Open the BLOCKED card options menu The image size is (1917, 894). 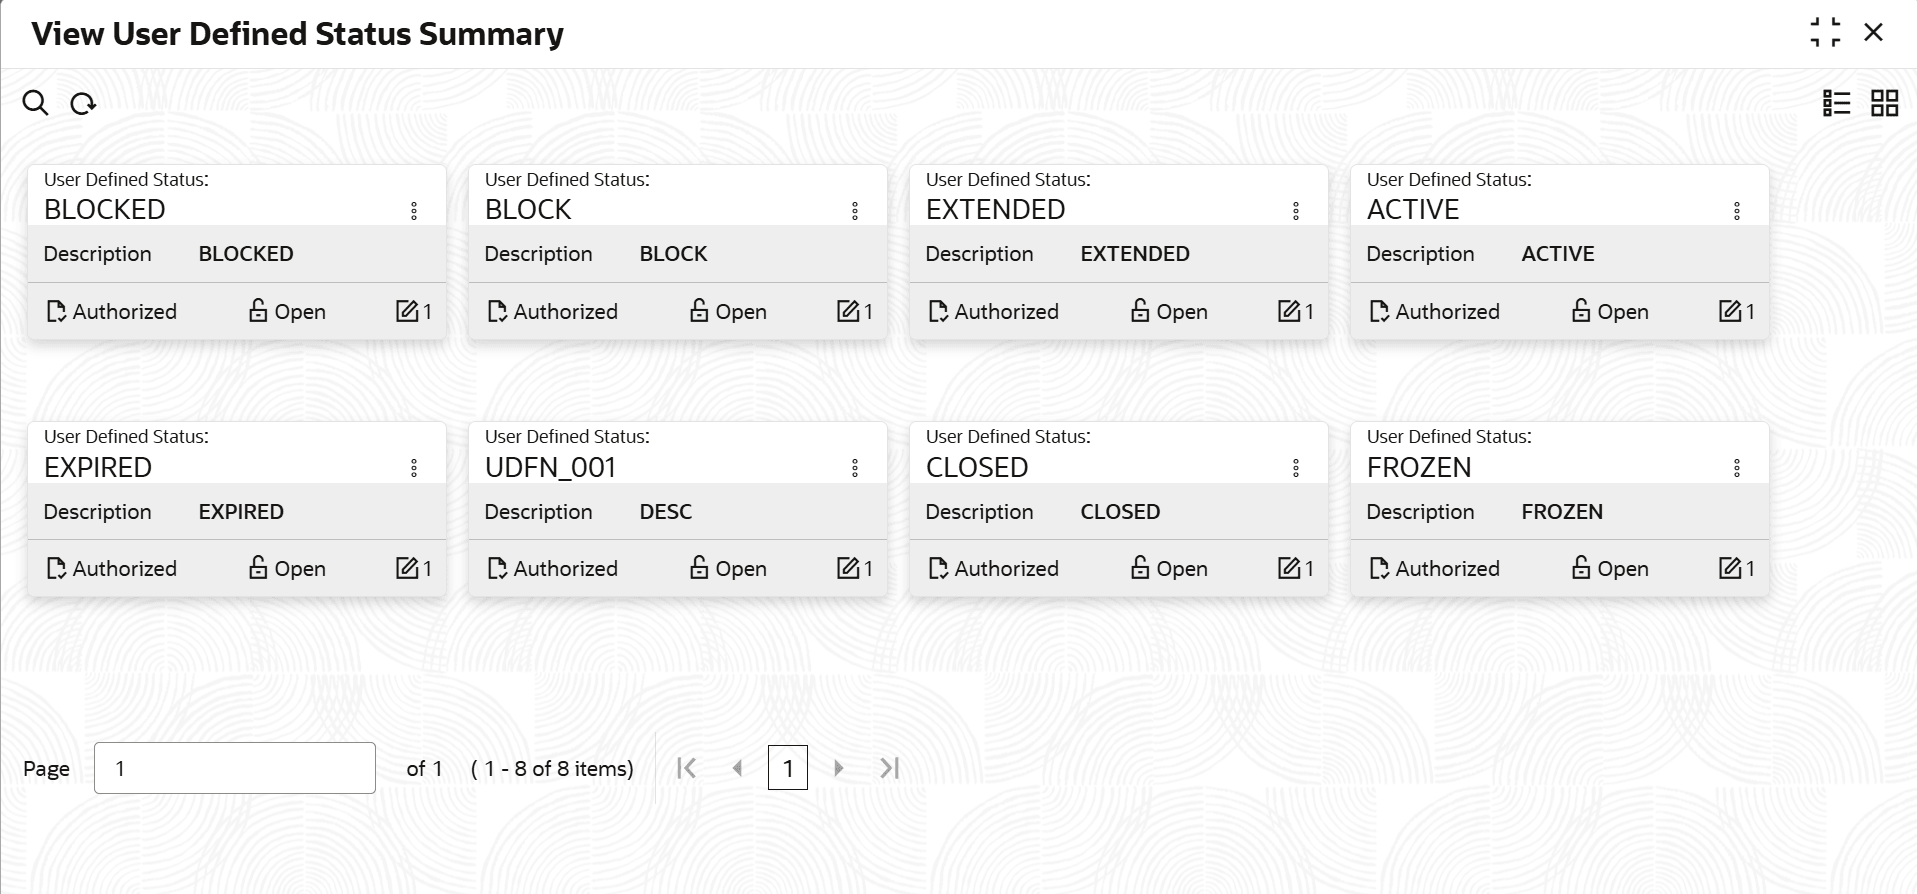pyautogui.click(x=414, y=211)
